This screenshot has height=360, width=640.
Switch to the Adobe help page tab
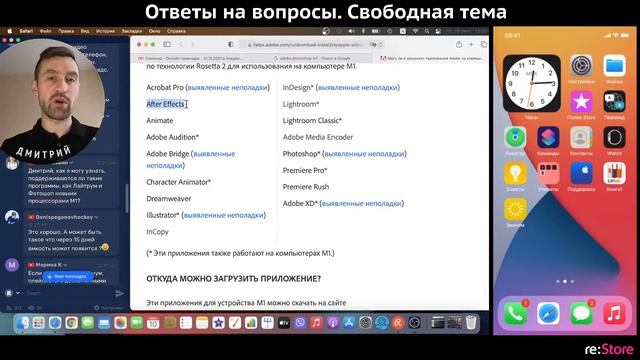tap(431, 58)
